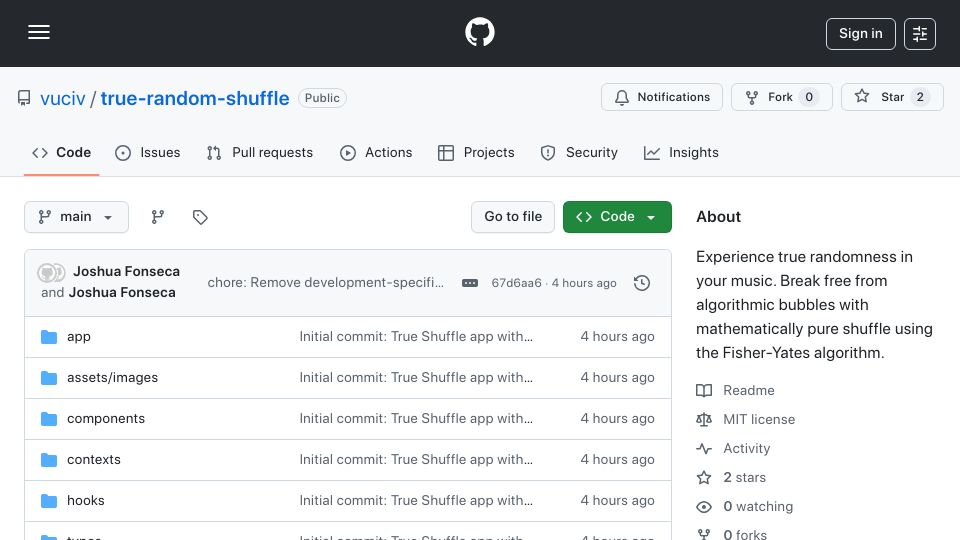
Task: Open the appearance settings icon button
Action: tap(920, 34)
